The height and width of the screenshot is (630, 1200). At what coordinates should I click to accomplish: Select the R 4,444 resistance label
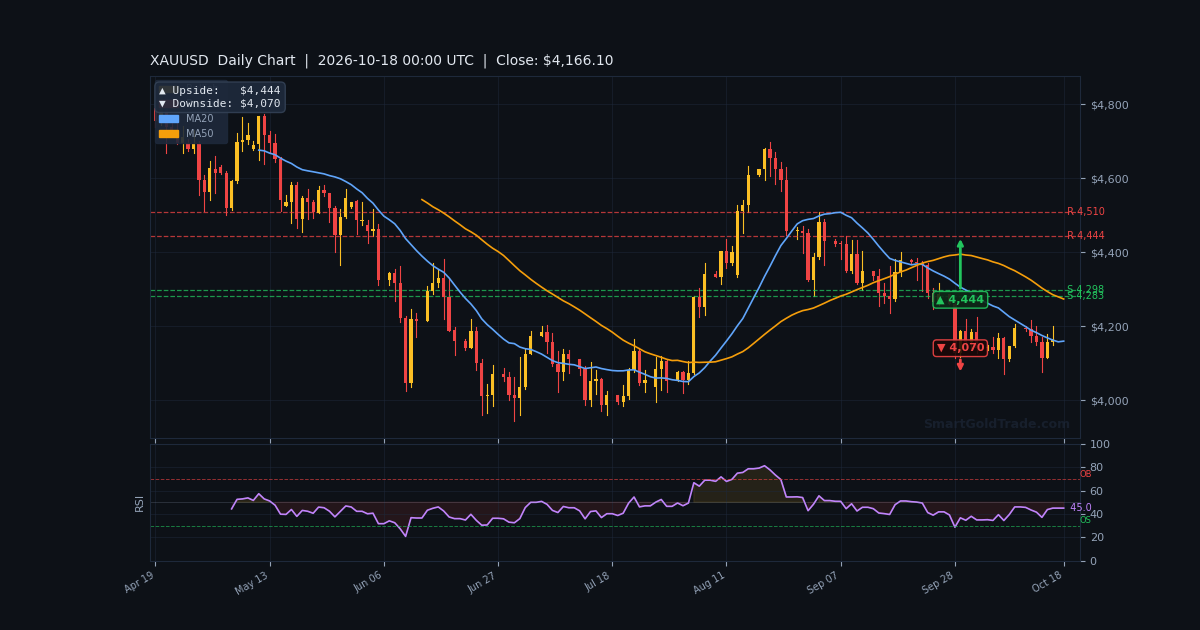1085,236
